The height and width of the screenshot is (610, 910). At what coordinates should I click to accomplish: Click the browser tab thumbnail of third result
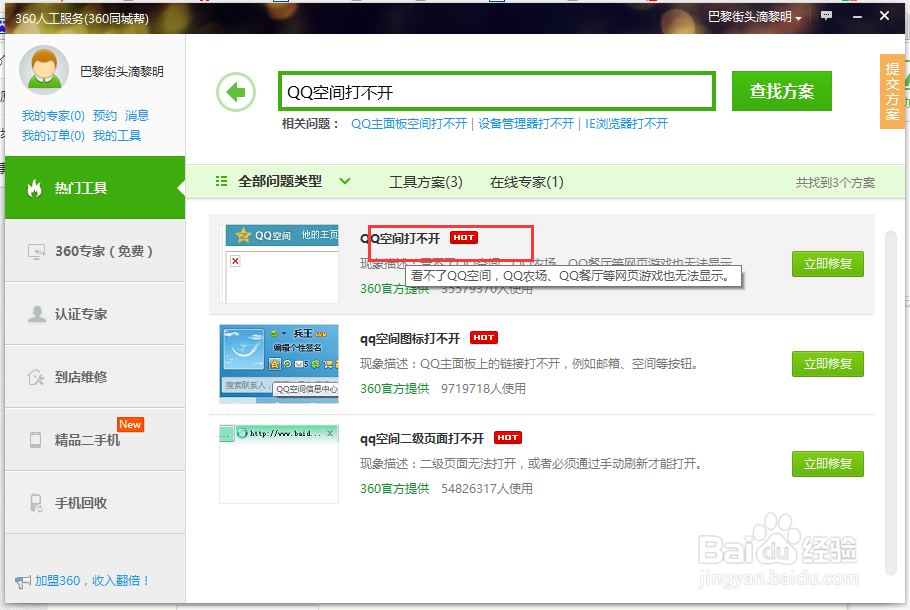[279, 464]
